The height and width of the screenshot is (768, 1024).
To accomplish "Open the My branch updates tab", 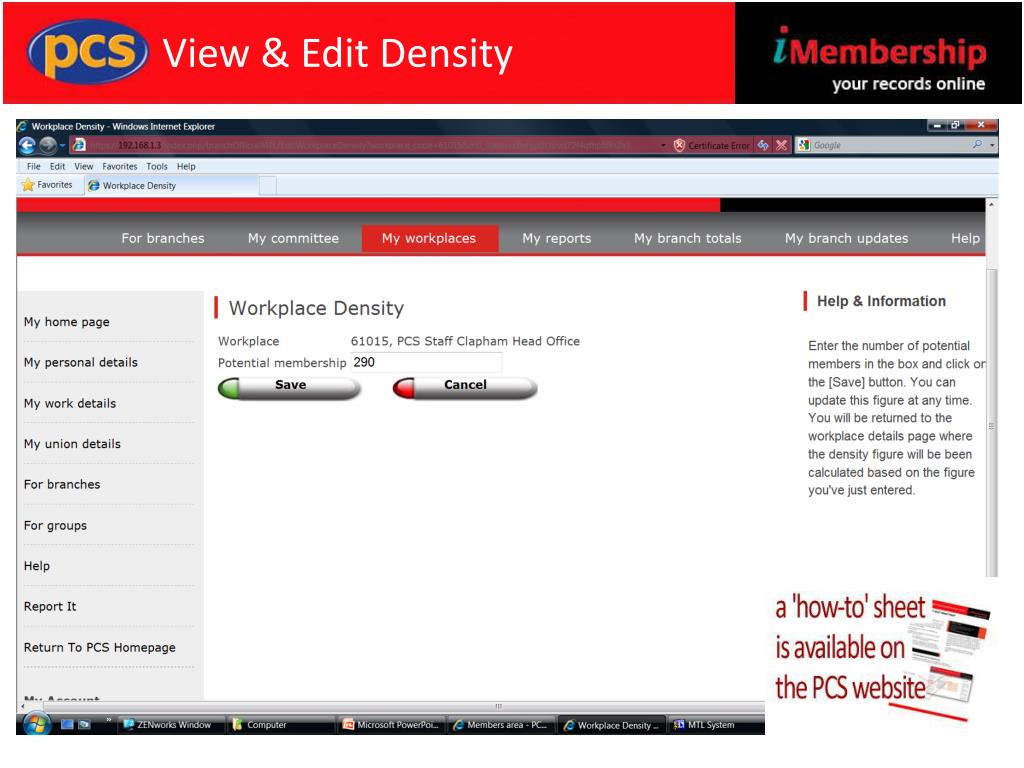I will click(x=846, y=238).
